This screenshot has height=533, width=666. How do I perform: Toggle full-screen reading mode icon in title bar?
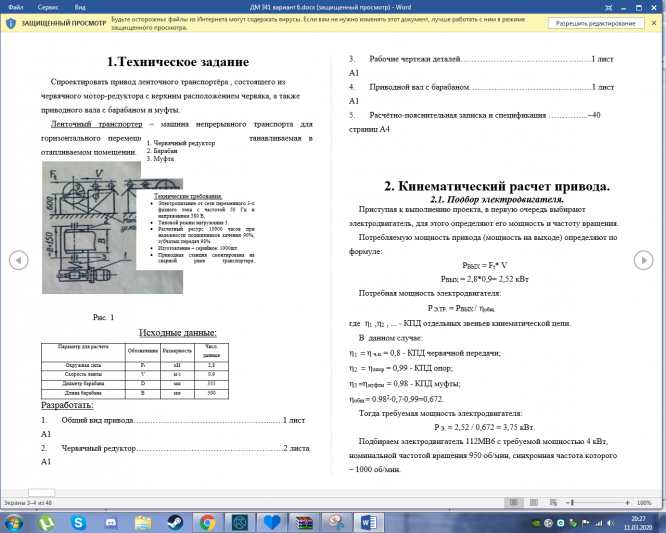pos(609,8)
